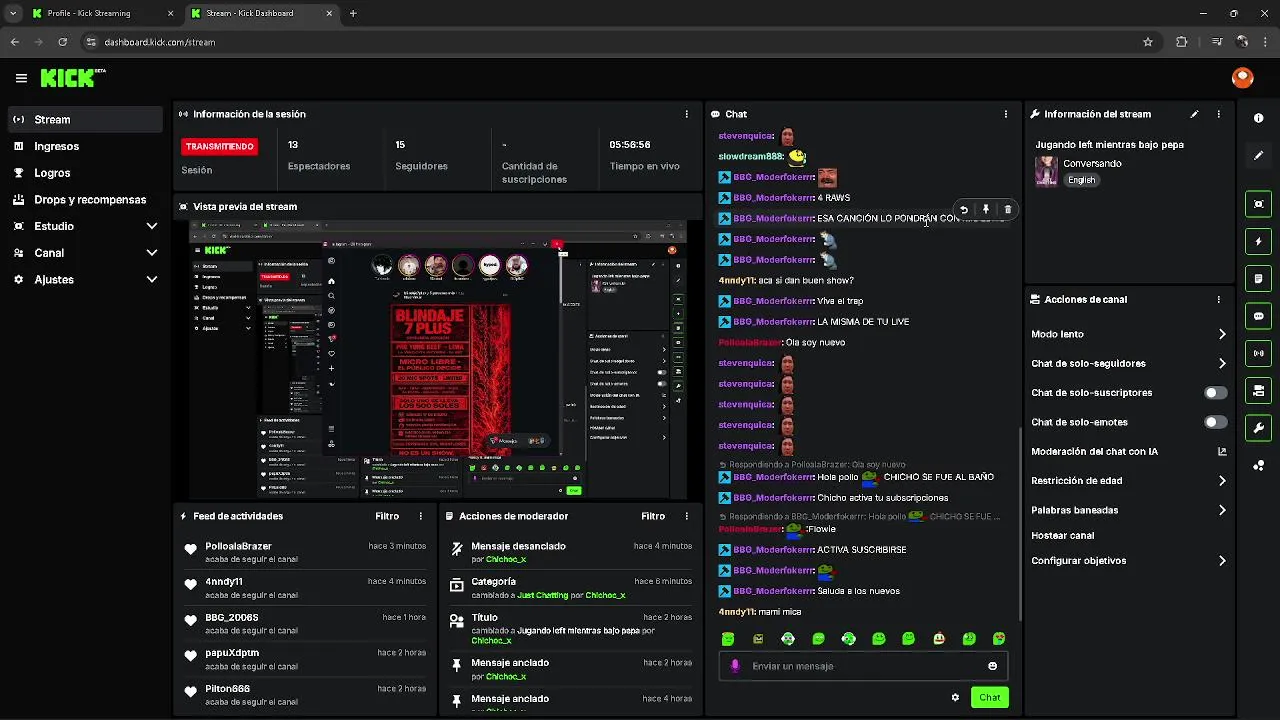Toggle the stream preview widget icon in rail
The image size is (1280, 720).
click(1258, 204)
